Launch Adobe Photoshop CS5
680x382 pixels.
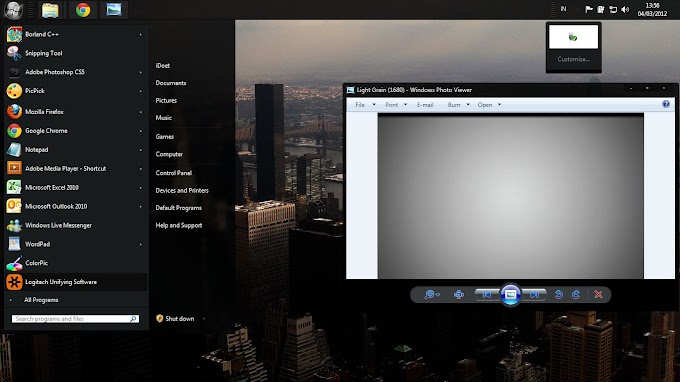click(75, 72)
